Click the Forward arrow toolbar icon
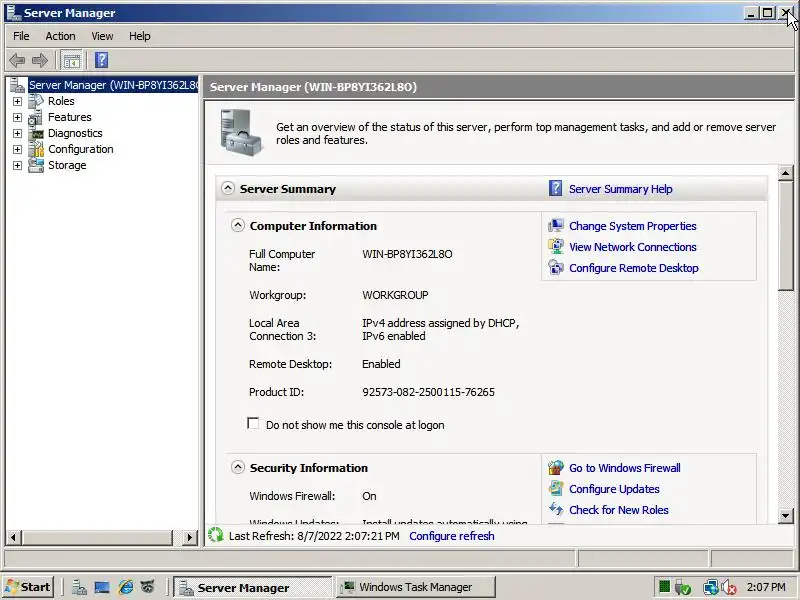The width and height of the screenshot is (800, 600). 40,61
